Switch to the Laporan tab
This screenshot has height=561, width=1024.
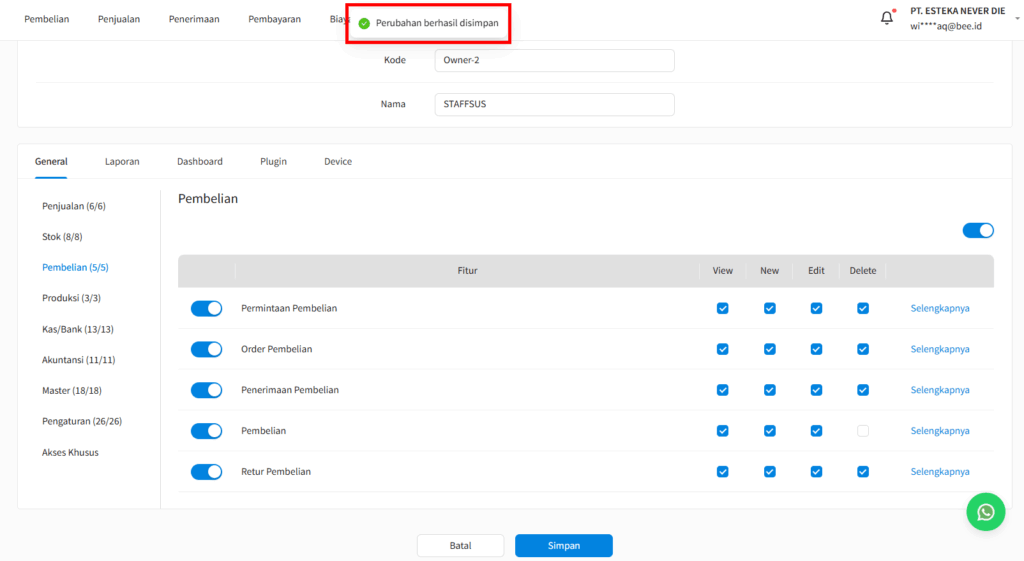[x=122, y=161]
